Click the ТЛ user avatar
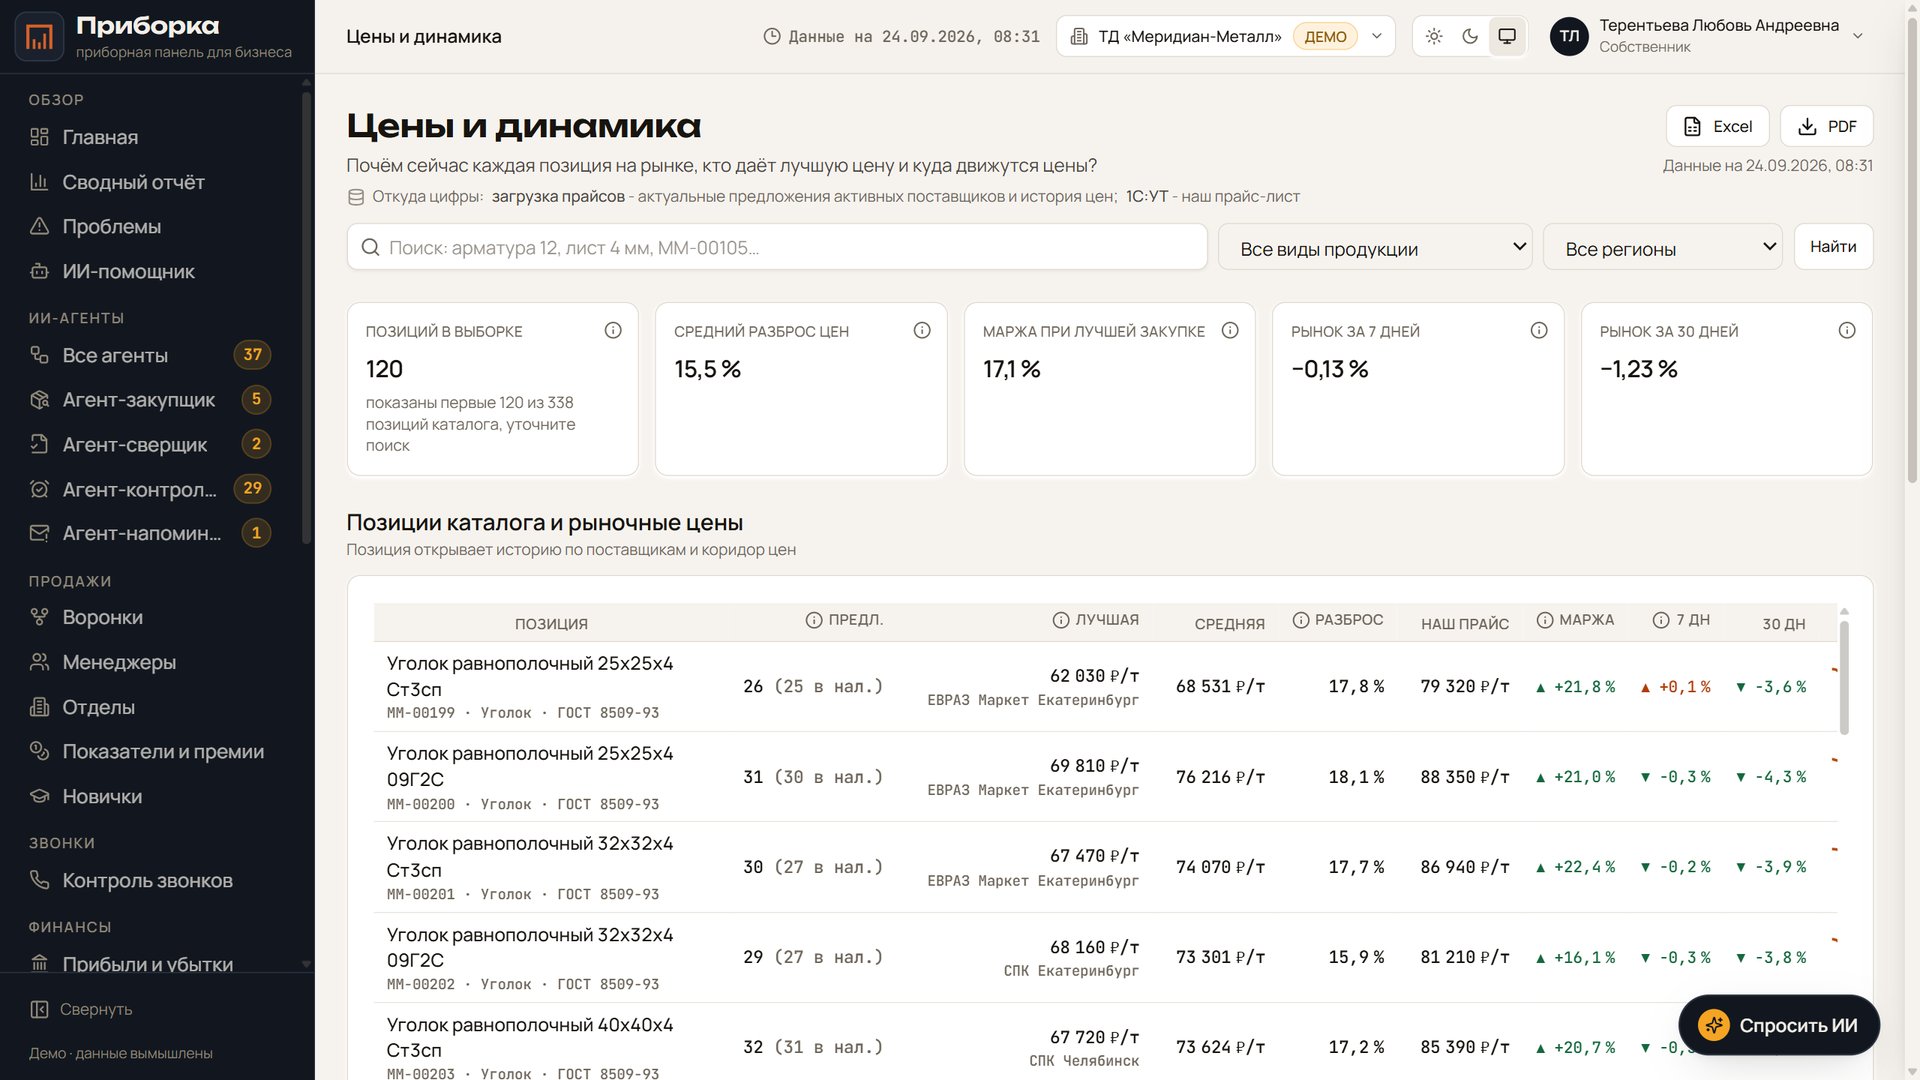Screen dimensions: 1920x1080 point(1569,36)
